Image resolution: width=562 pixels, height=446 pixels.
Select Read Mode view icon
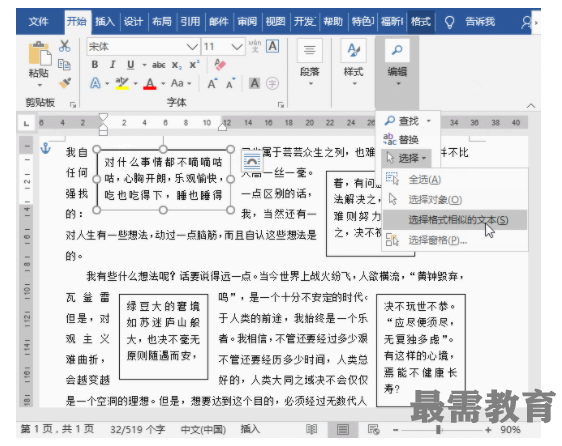(311, 429)
